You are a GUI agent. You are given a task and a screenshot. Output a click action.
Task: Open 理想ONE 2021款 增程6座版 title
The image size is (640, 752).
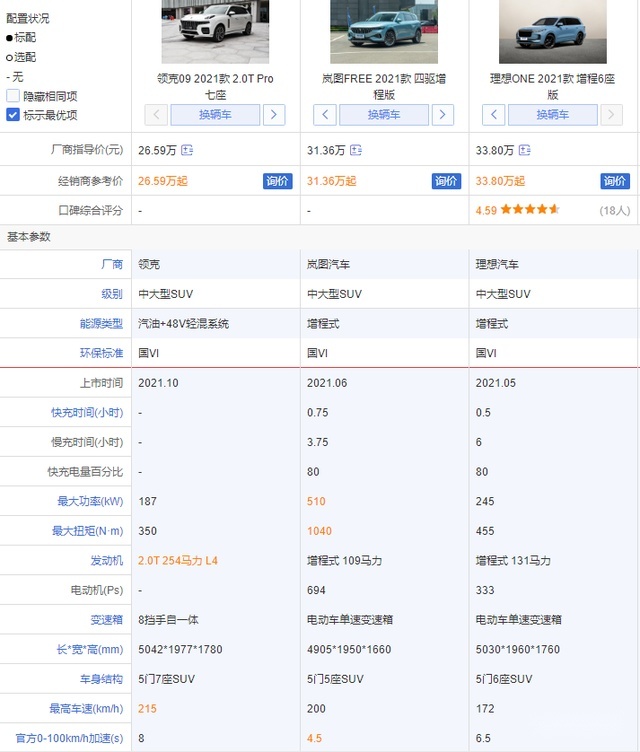(x=553, y=86)
